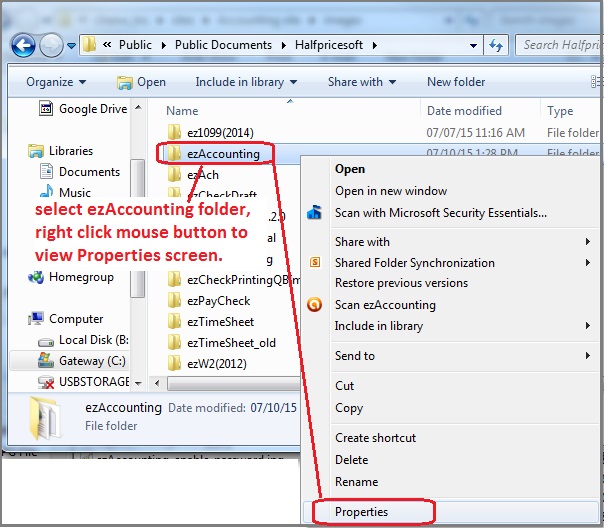
Task: Click the Shared Folder Synchronization icon
Action: [315, 263]
